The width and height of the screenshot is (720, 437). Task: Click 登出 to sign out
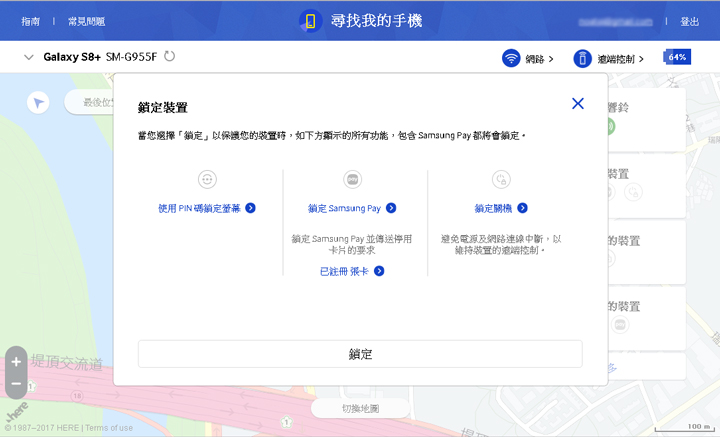[689, 21]
